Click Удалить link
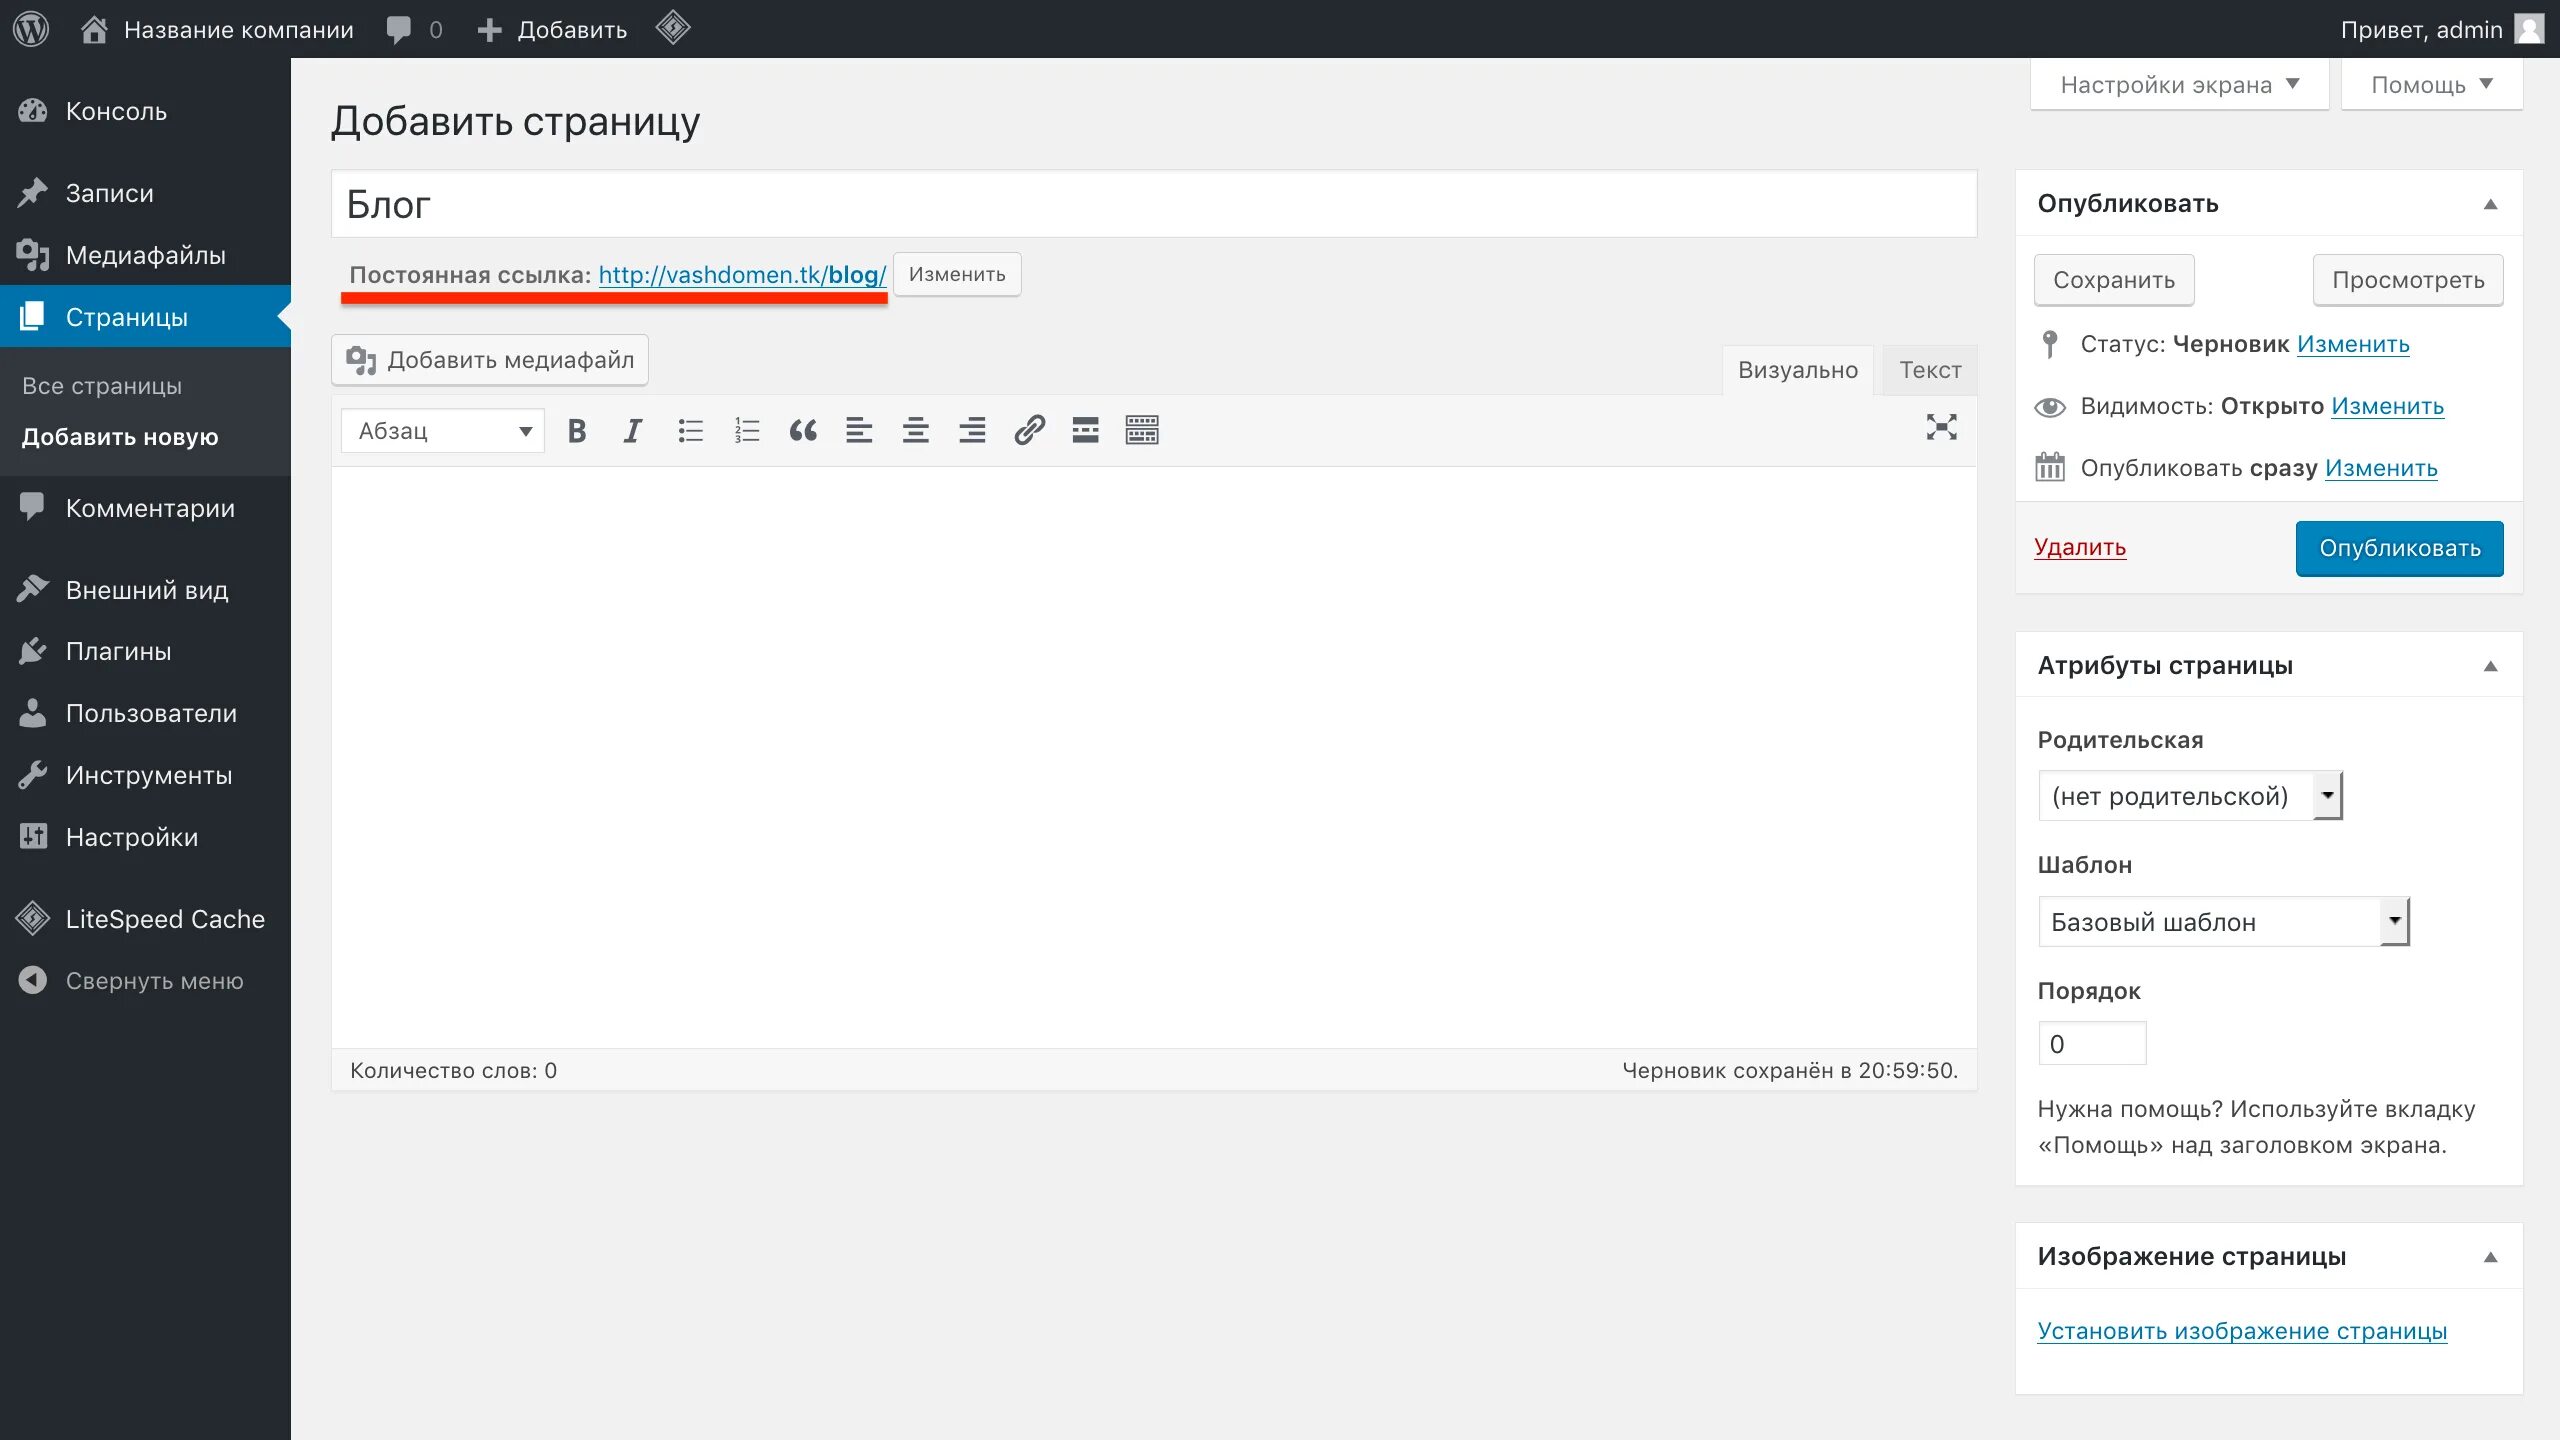The width and height of the screenshot is (2560, 1440). click(2080, 547)
